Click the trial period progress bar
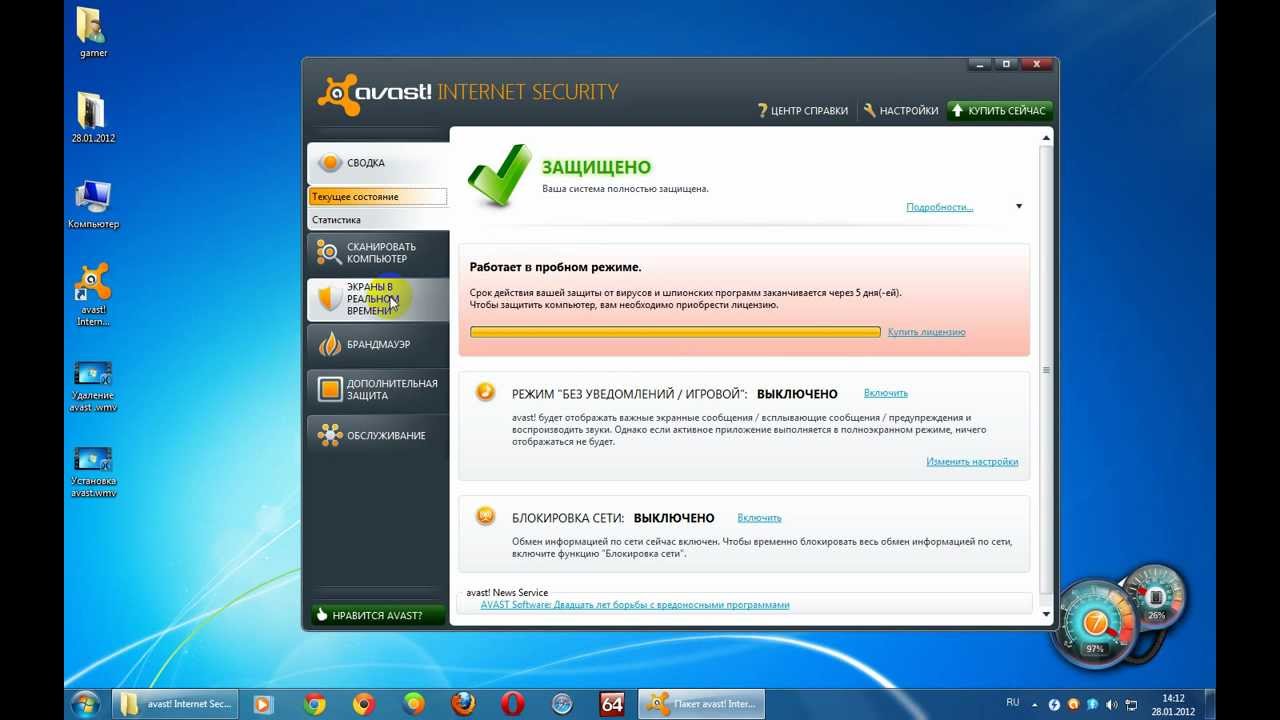The image size is (1280, 720). (675, 332)
